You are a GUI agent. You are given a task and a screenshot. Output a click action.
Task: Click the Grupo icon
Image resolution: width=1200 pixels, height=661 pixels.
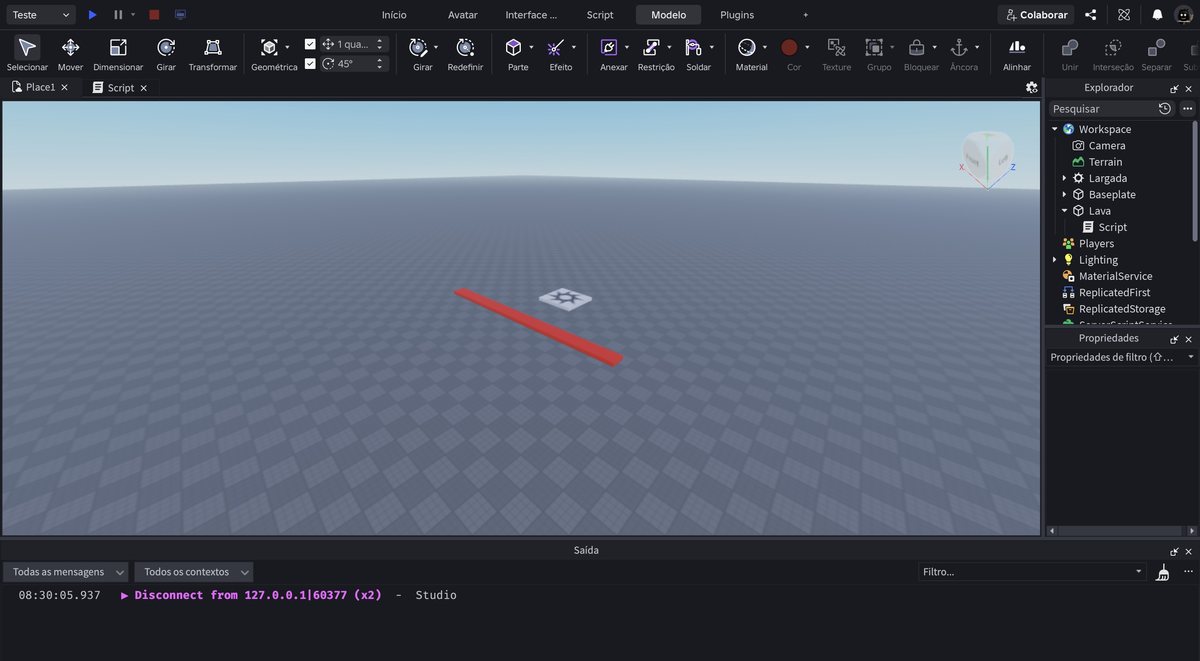click(874, 47)
